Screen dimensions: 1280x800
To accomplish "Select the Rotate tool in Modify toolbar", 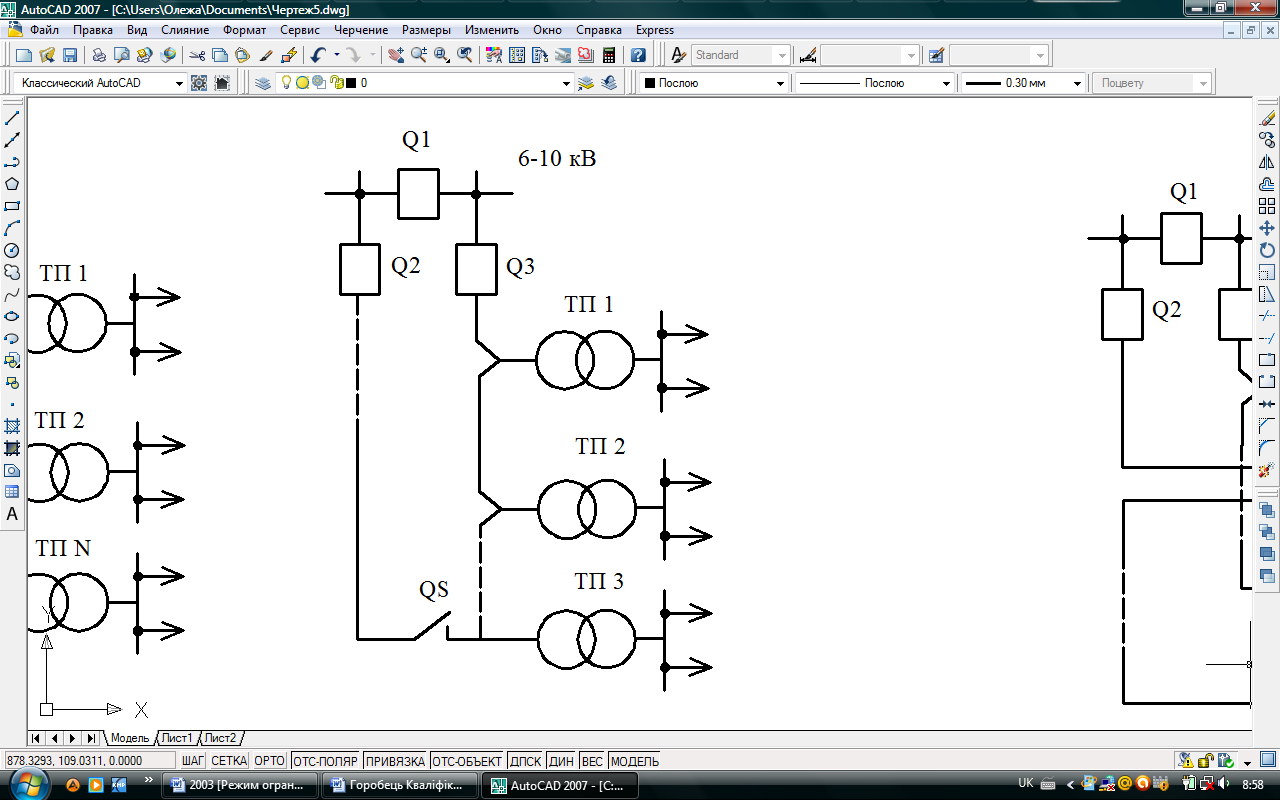I will tap(1267, 250).
